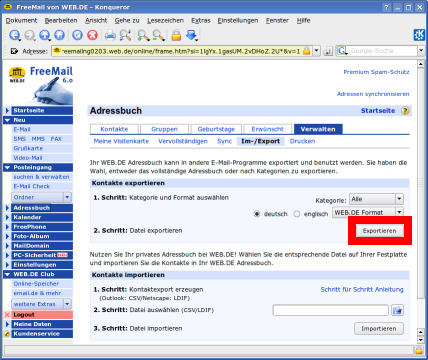This screenshot has width=428, height=360.
Task: Click the Importieren button
Action: pos(379,329)
